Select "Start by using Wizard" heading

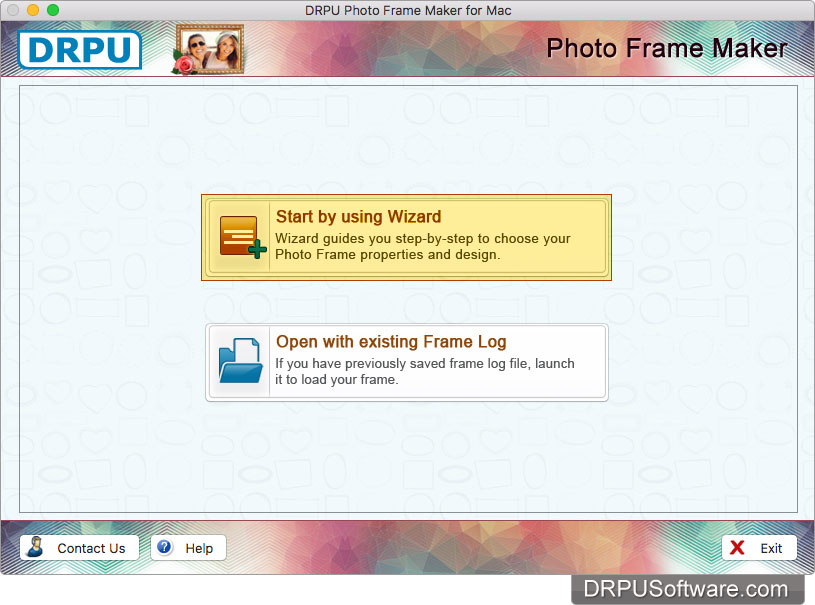point(359,216)
